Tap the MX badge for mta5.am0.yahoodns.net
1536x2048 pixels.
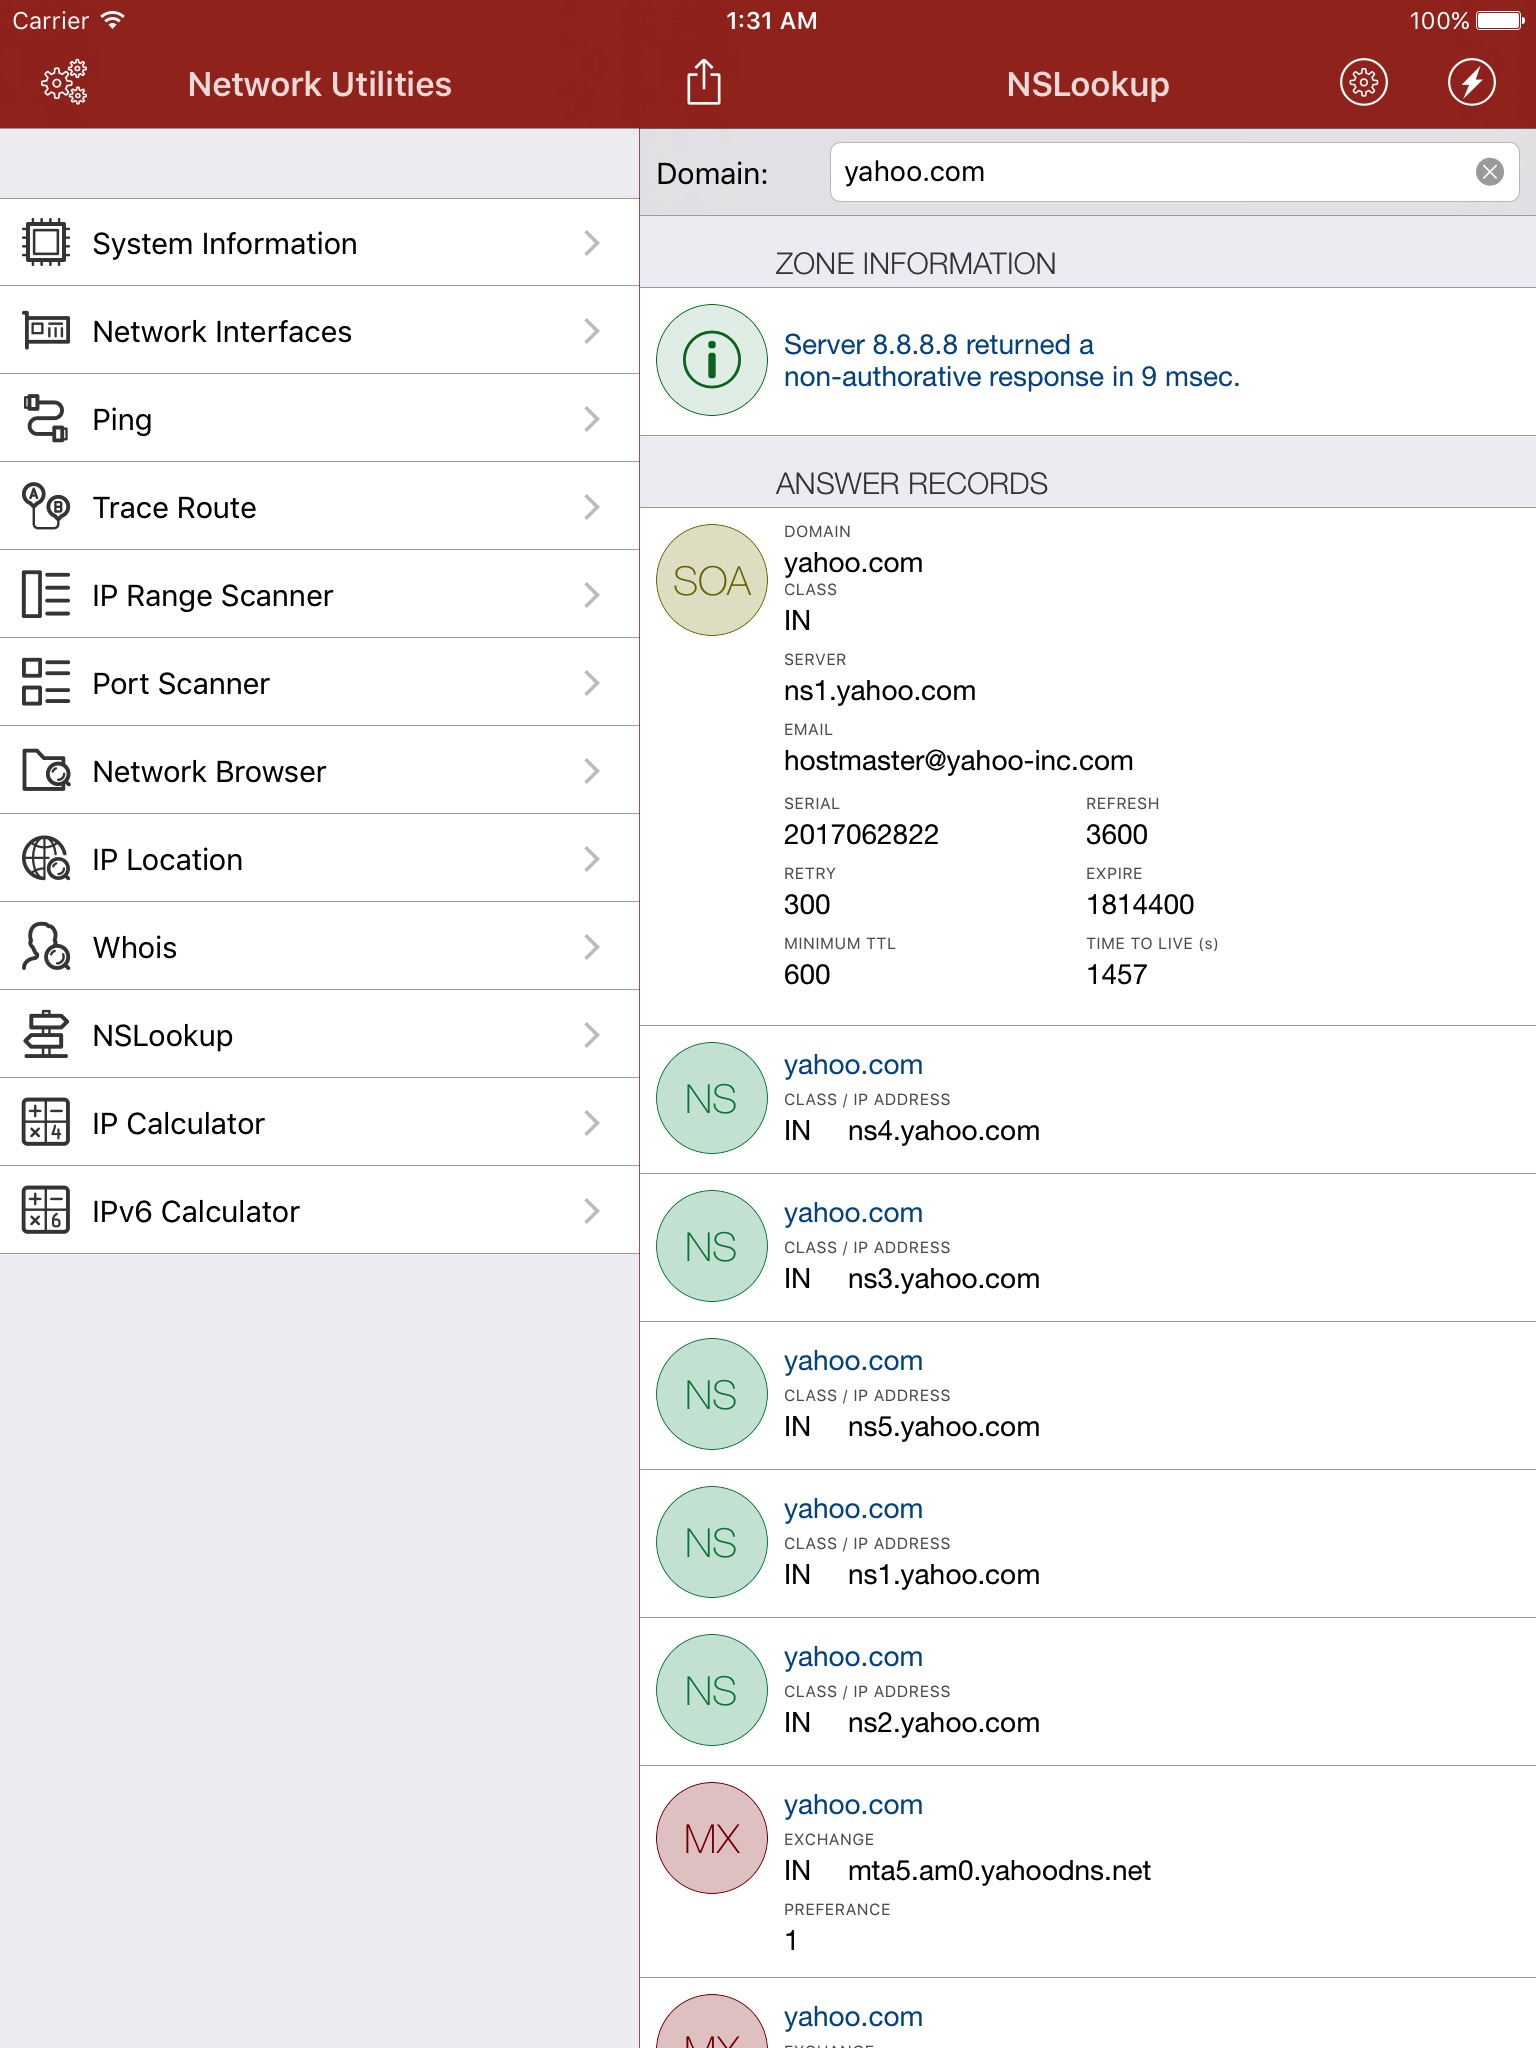712,1838
